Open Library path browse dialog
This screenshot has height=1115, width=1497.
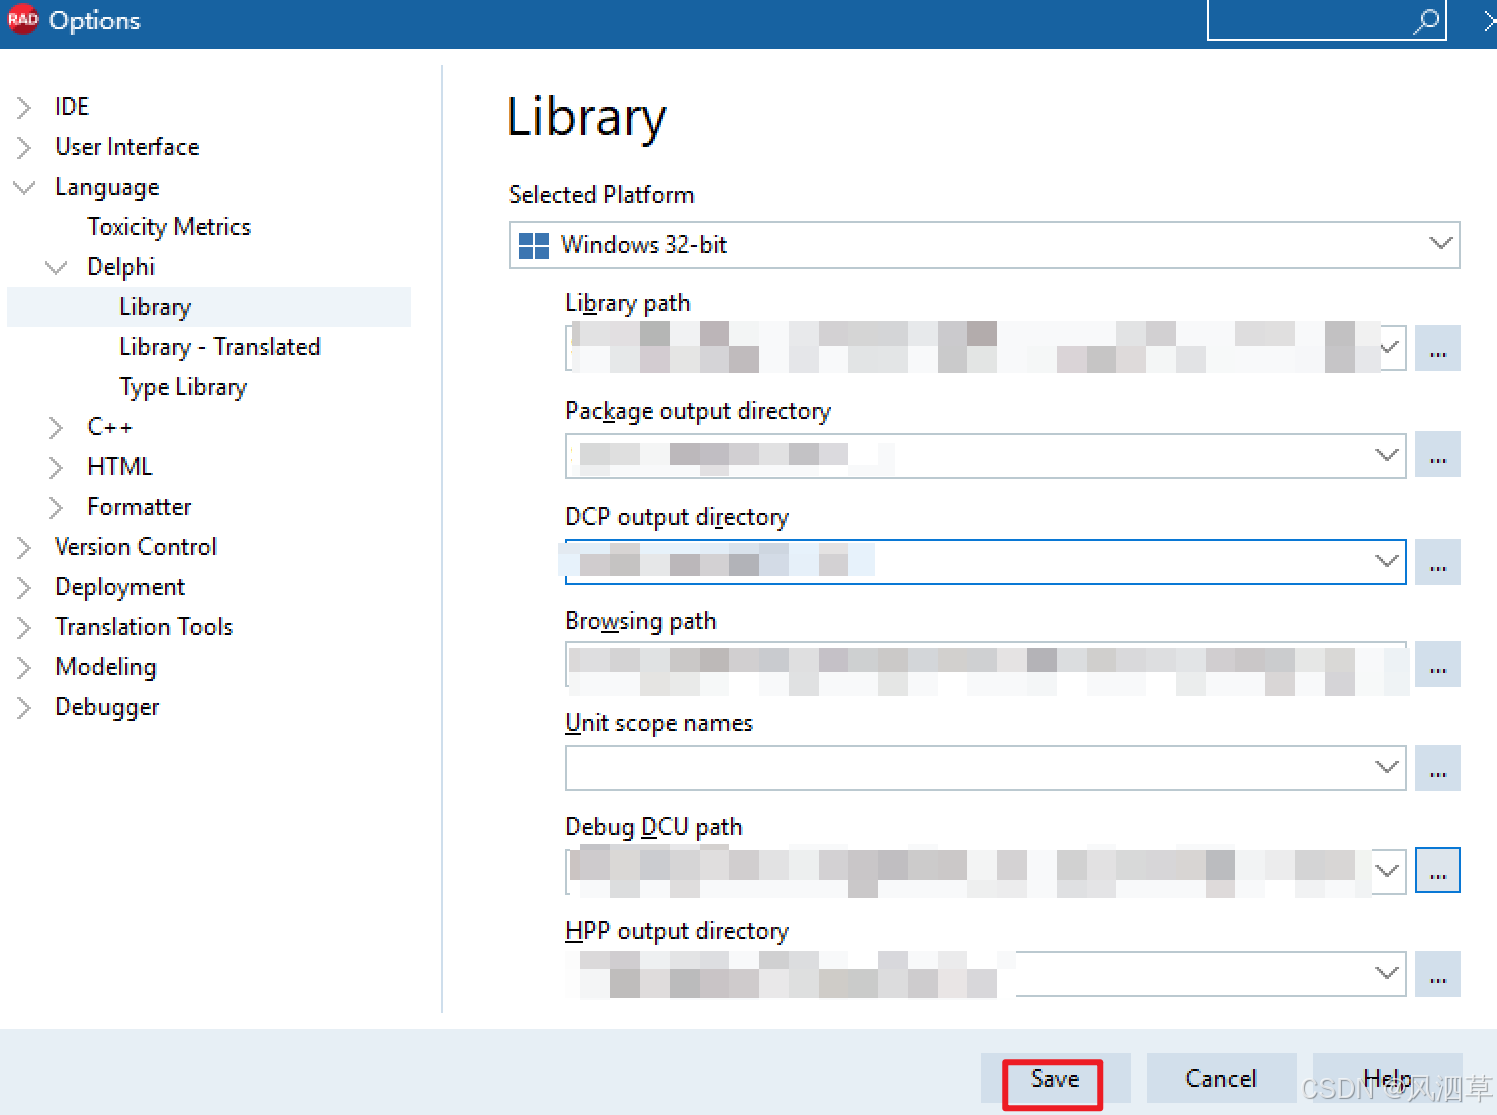point(1437,348)
